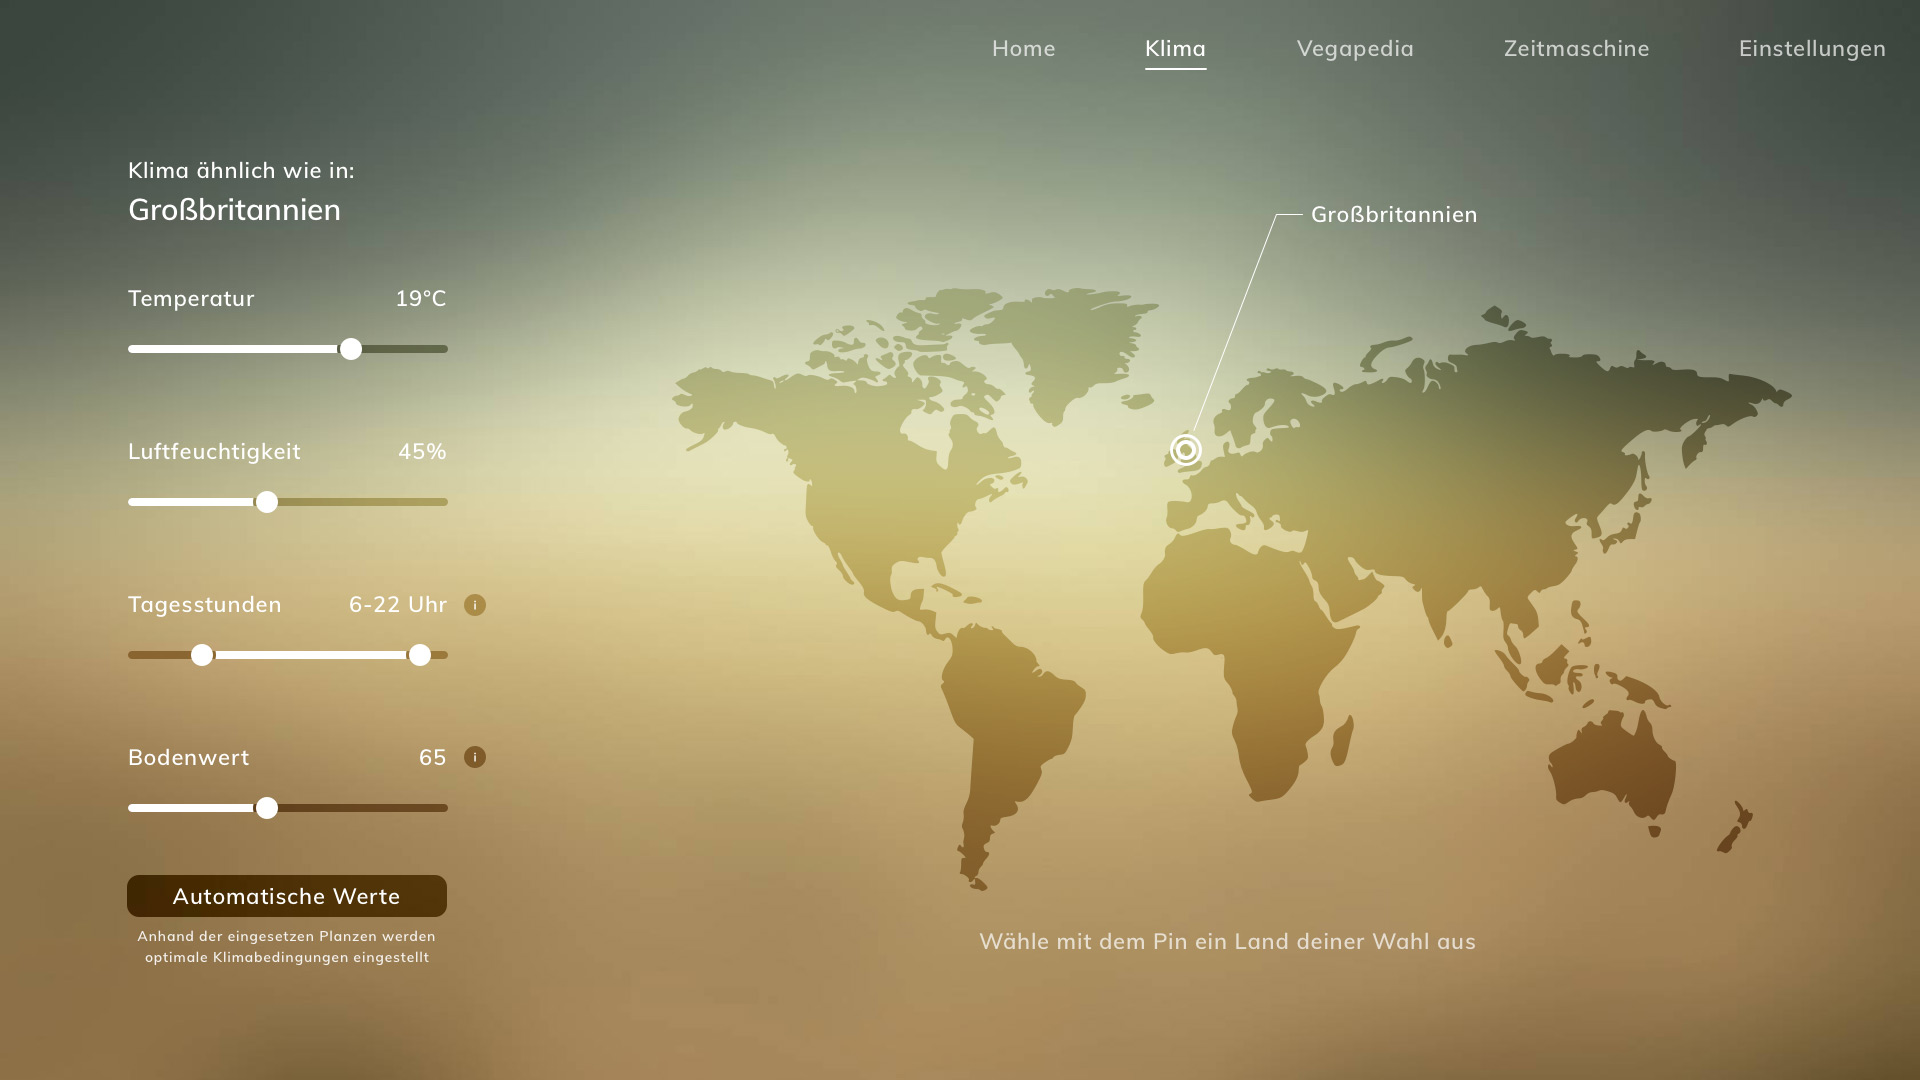Switch to the Vegapedia tab
This screenshot has width=1920, height=1080.
(1355, 49)
